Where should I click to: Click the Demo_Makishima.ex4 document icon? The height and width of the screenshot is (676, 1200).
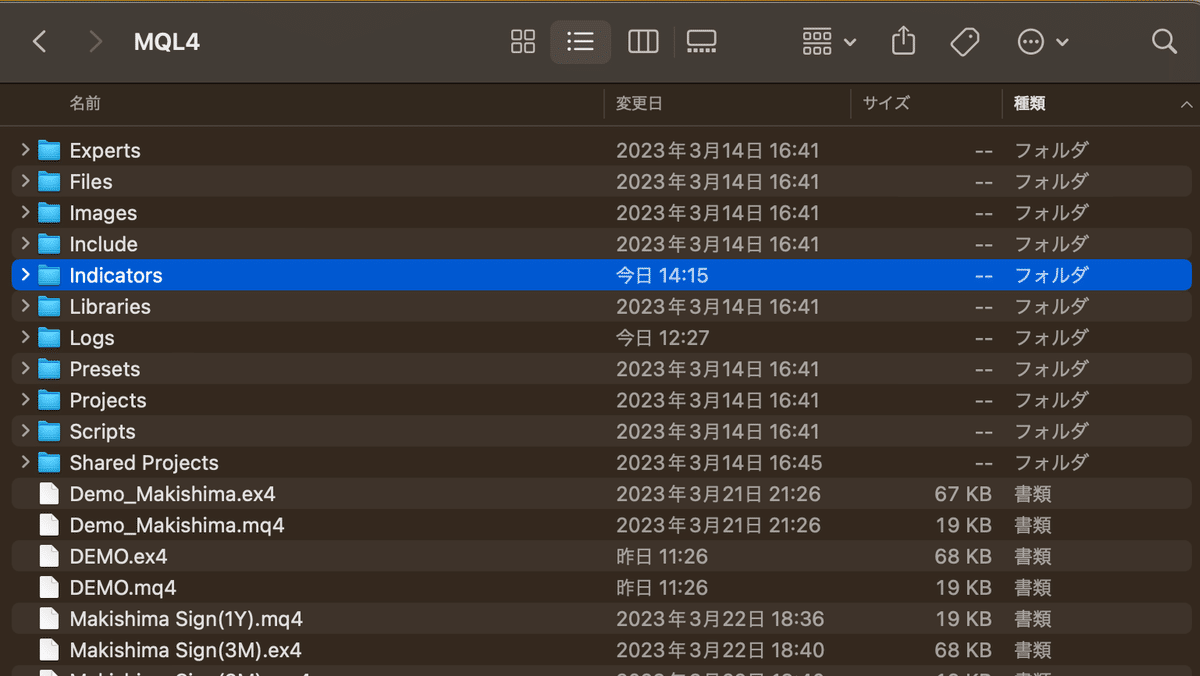pos(49,494)
